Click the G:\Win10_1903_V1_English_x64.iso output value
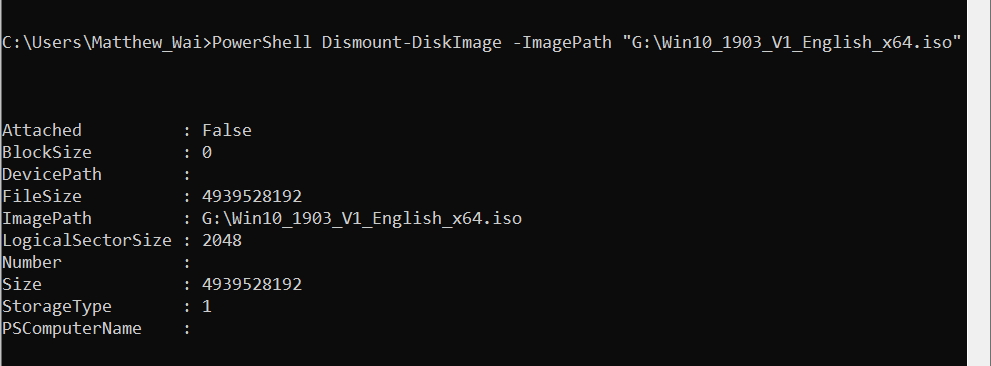 (x=362, y=219)
